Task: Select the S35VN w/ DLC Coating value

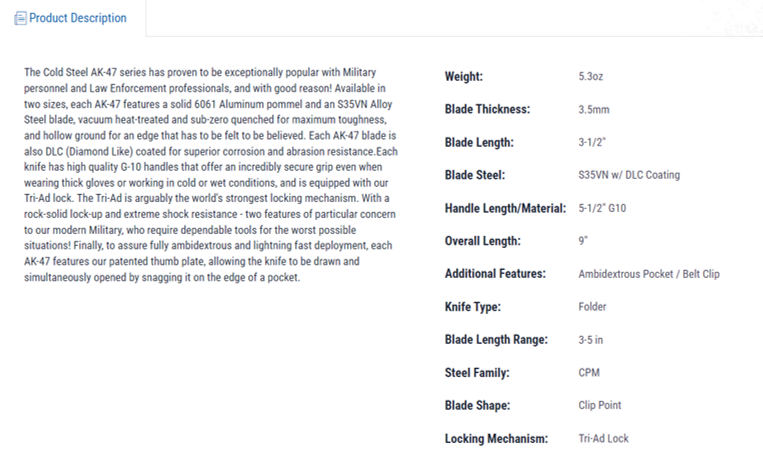Action: point(629,175)
